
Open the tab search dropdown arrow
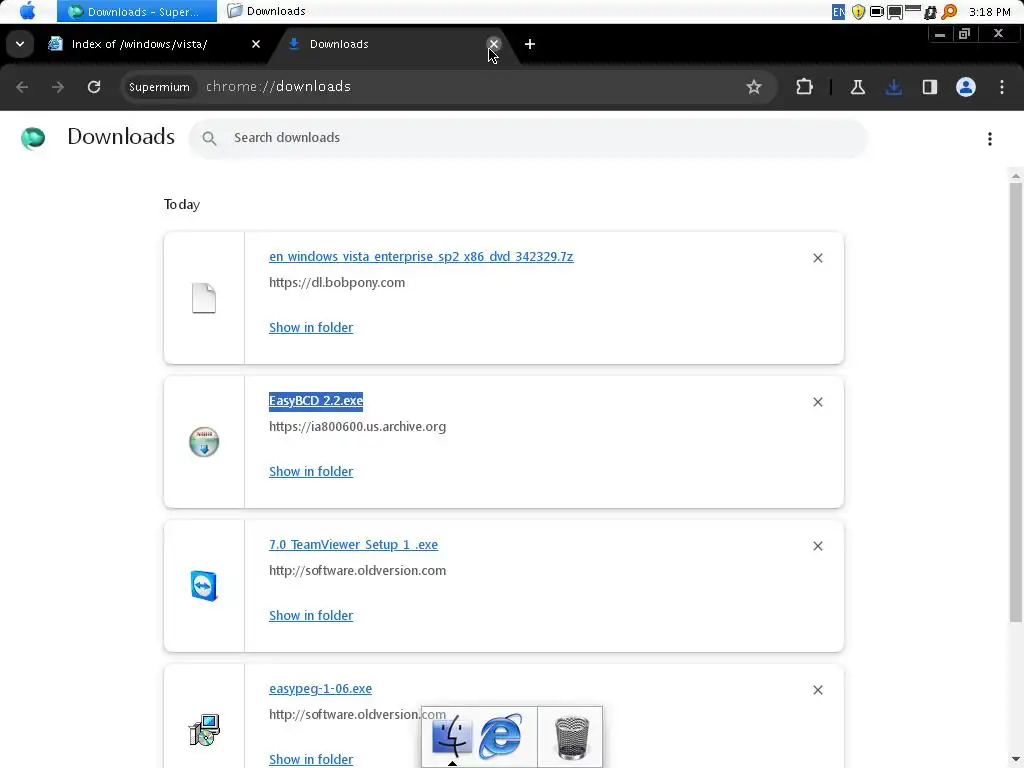click(20, 44)
